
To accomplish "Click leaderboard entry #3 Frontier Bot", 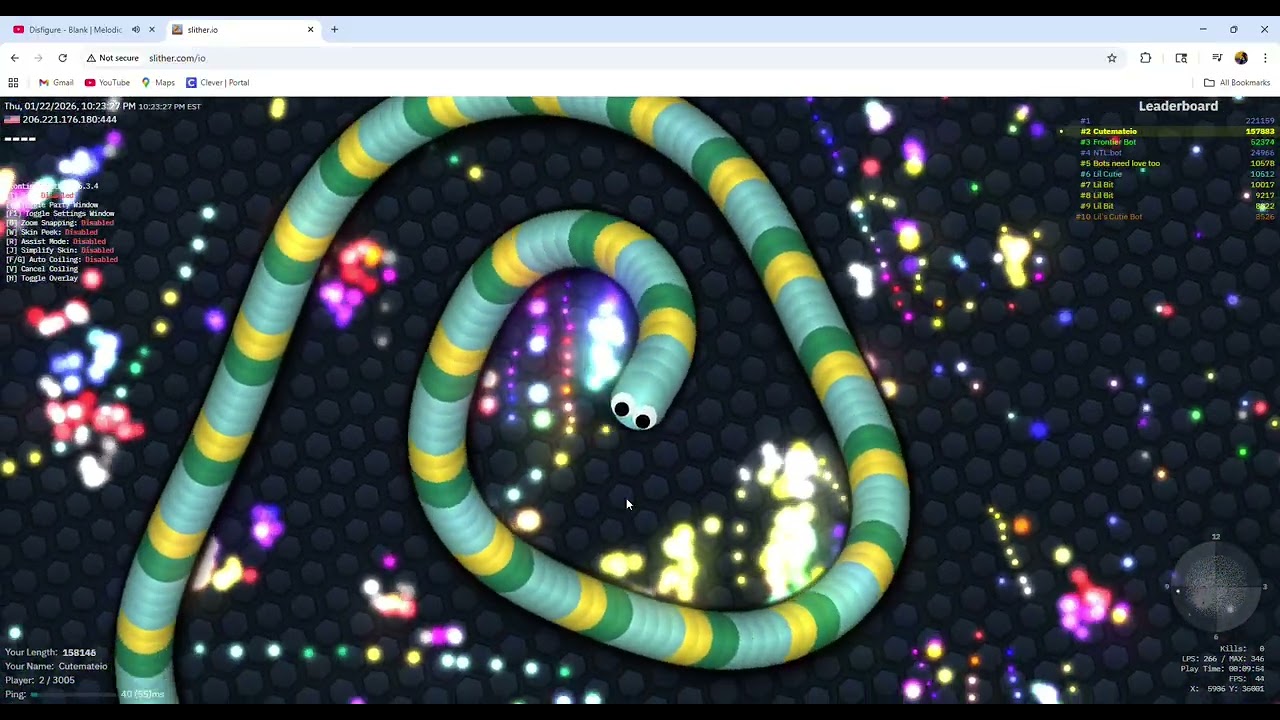I will click(1176, 142).
